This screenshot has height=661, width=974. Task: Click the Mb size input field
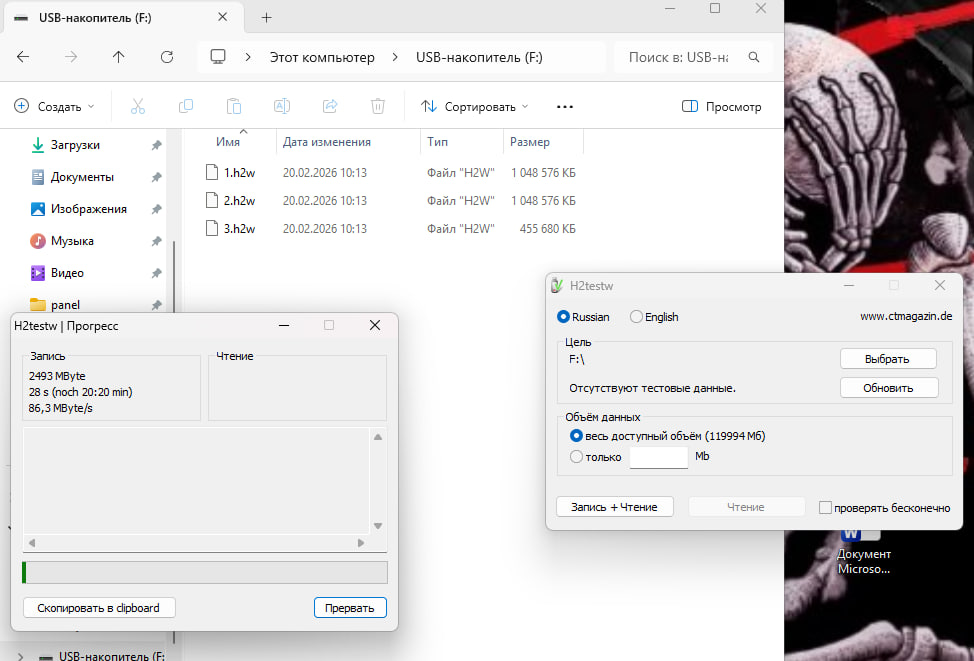tap(658, 457)
